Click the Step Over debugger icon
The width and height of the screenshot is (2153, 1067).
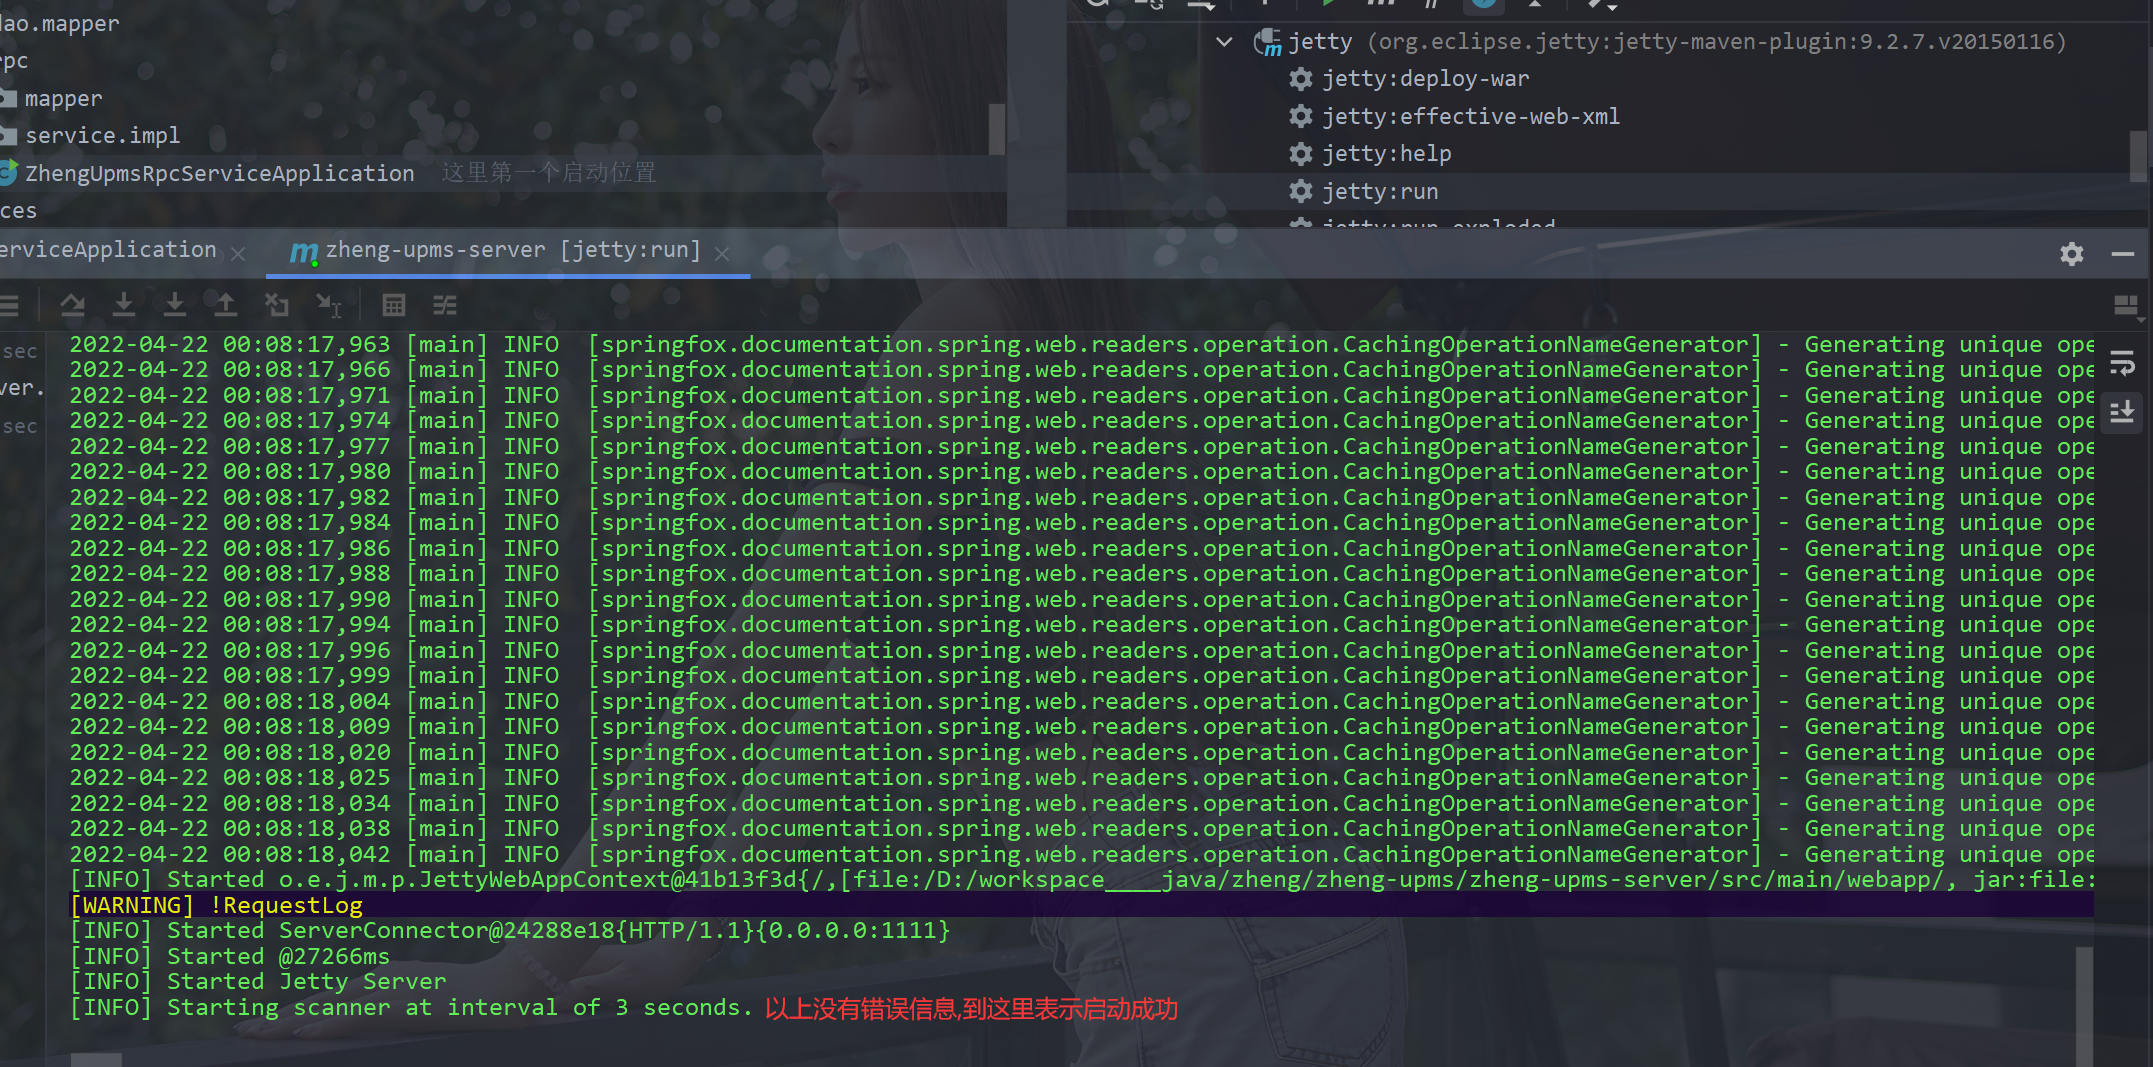point(72,305)
